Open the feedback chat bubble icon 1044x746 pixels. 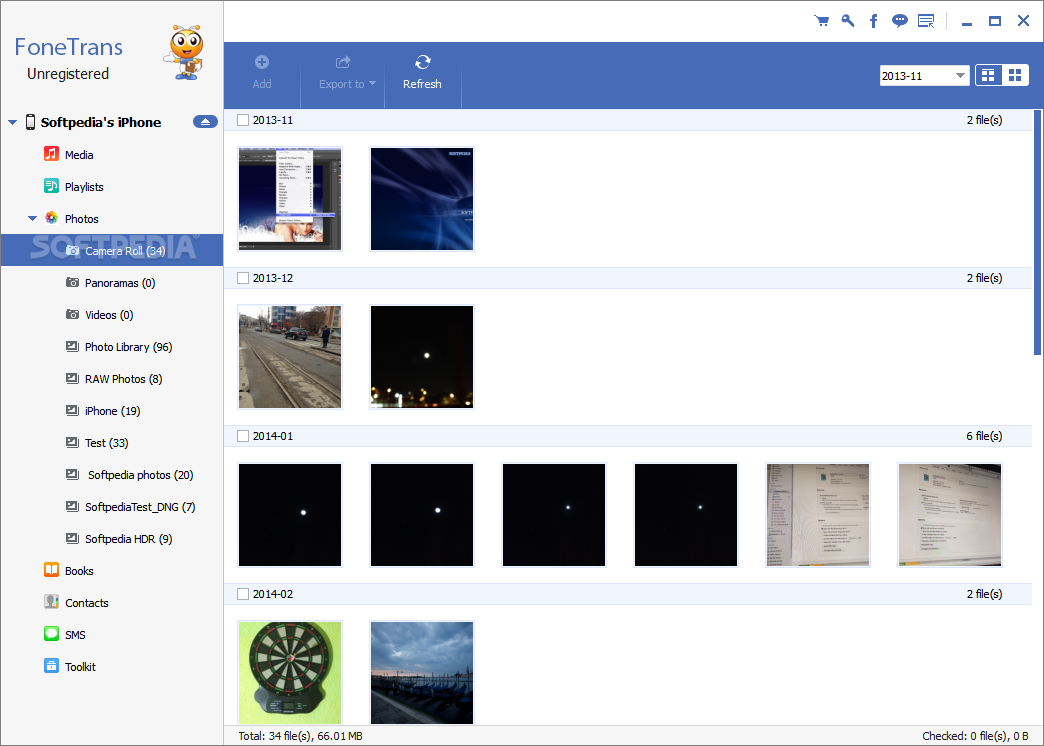tap(900, 21)
